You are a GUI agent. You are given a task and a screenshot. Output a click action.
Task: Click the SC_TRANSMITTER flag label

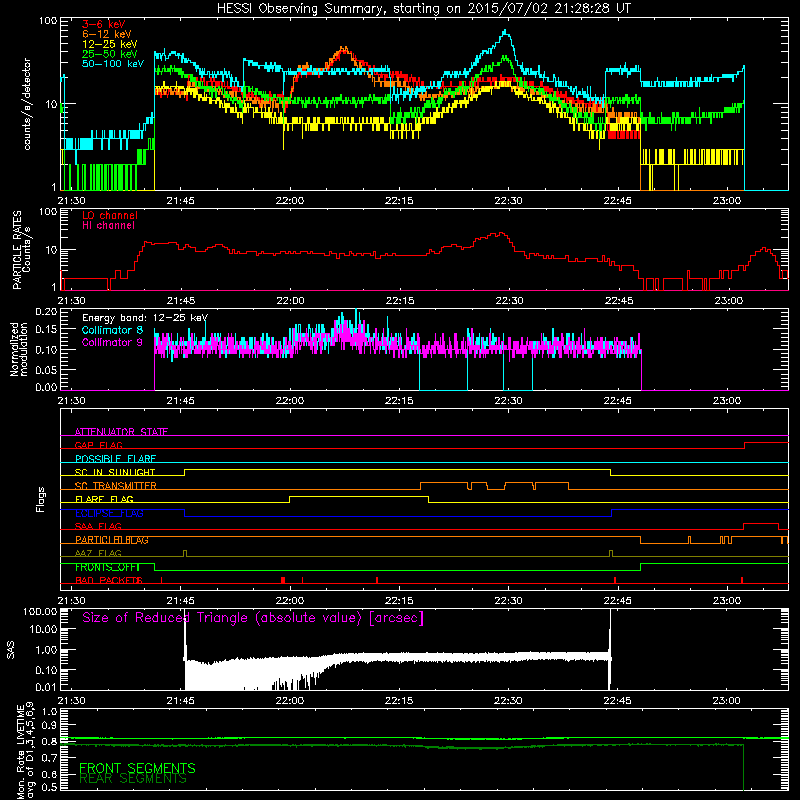point(115,486)
